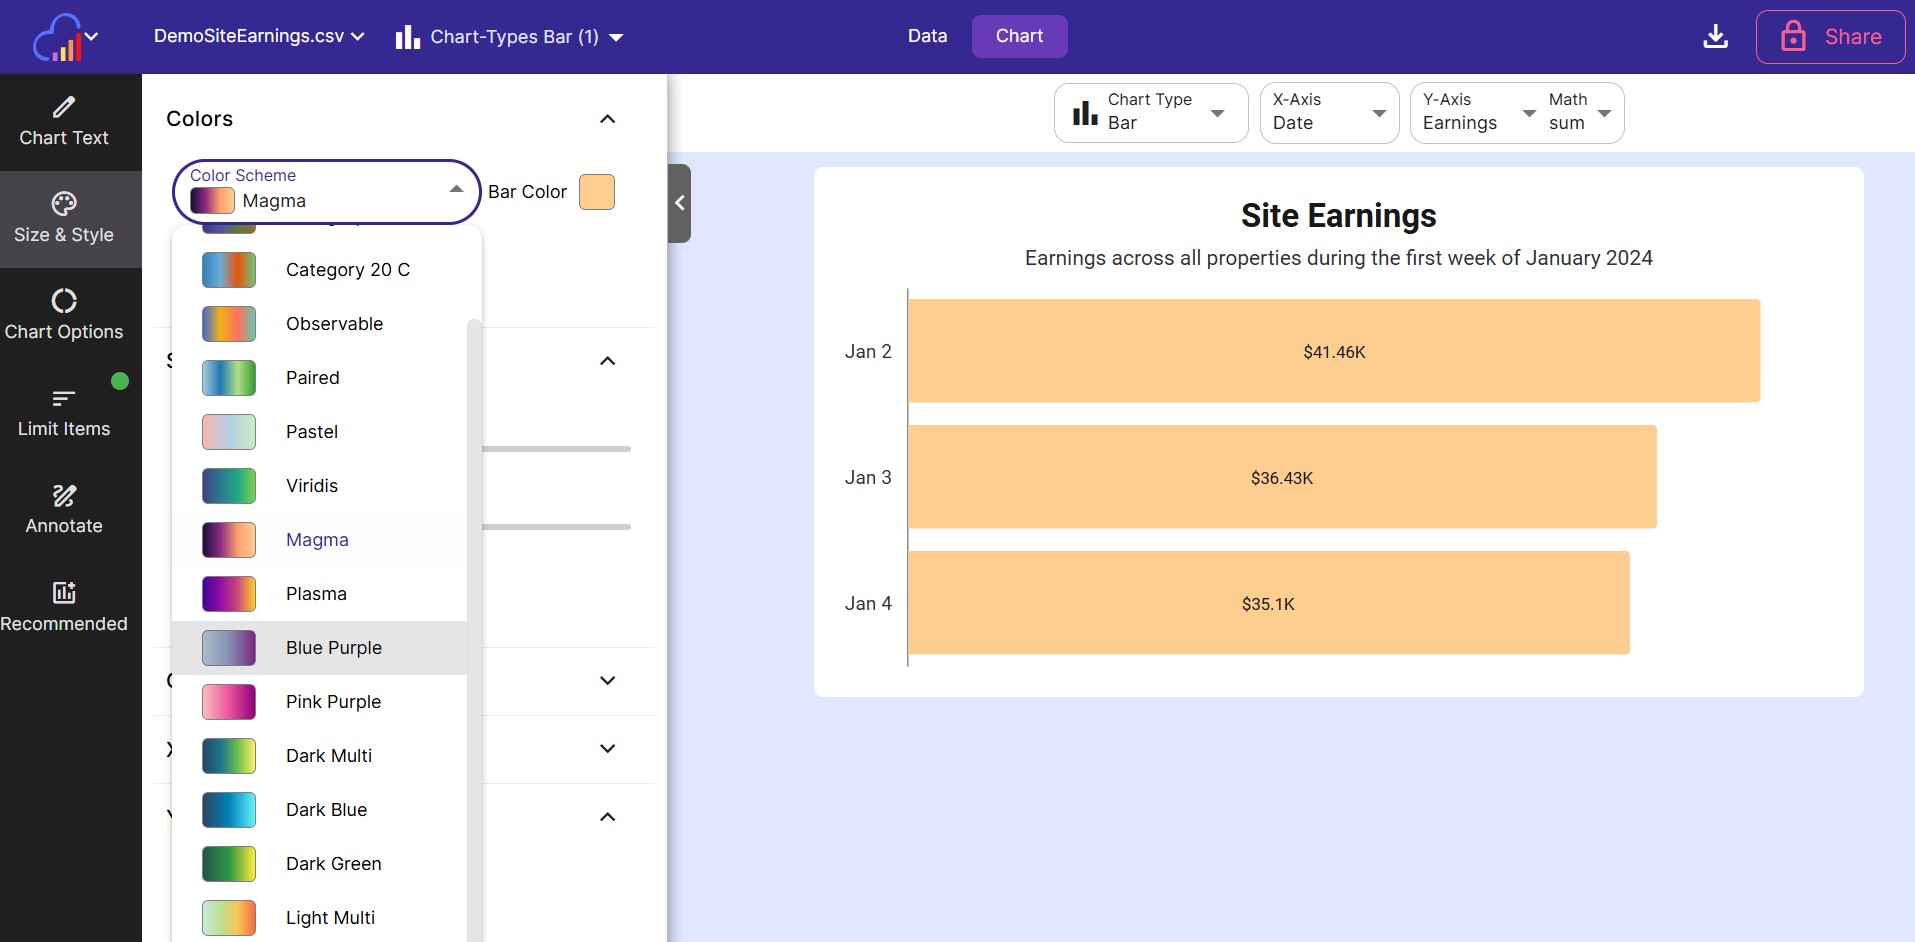The height and width of the screenshot is (942, 1915).
Task: Click the color scheme list scrollbar
Action: tap(474, 630)
